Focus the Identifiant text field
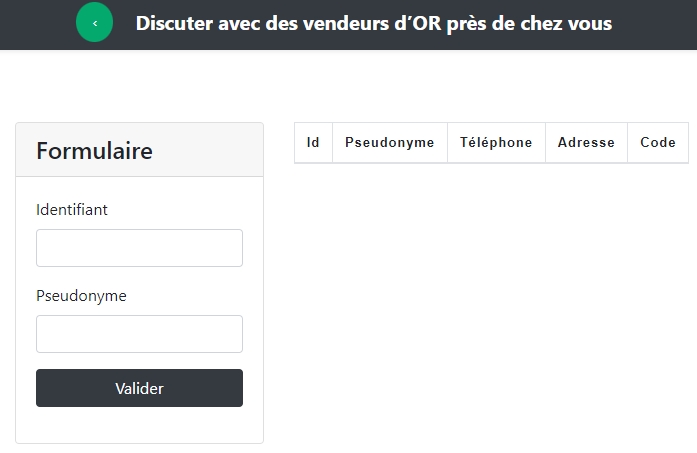697x453 pixels. point(139,248)
